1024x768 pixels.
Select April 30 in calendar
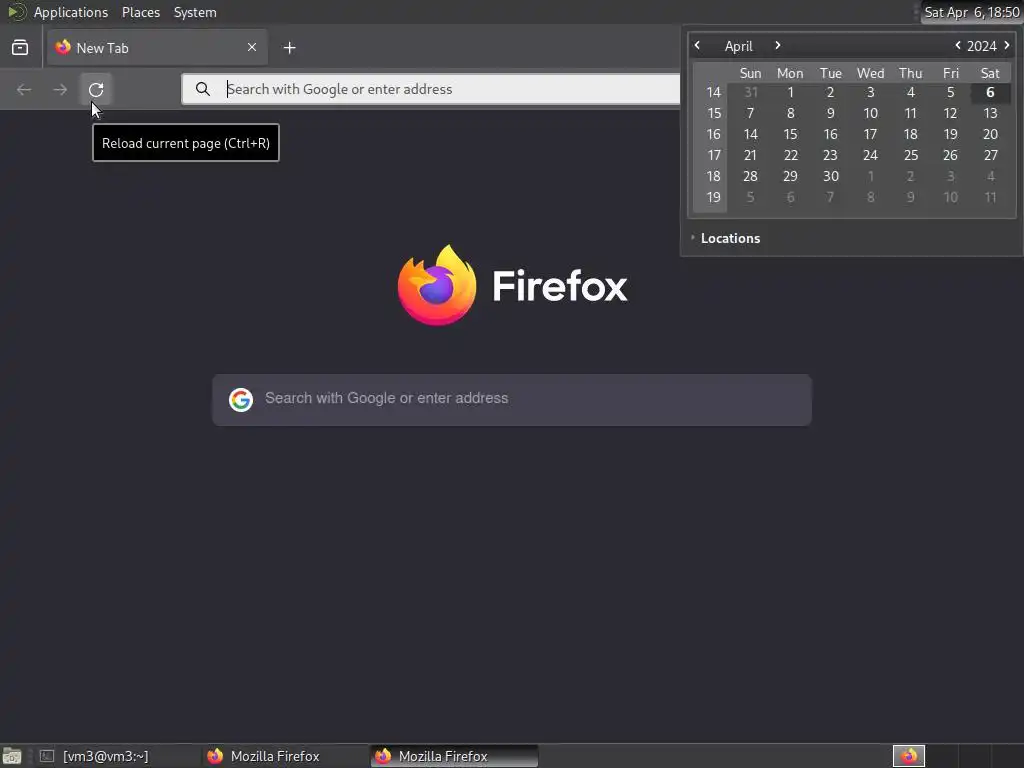coord(830,176)
